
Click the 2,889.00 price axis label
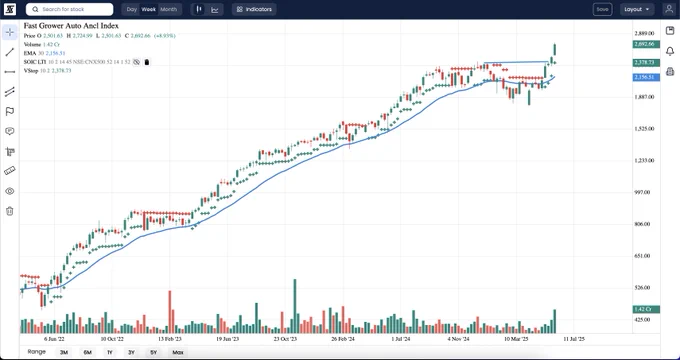click(x=644, y=33)
